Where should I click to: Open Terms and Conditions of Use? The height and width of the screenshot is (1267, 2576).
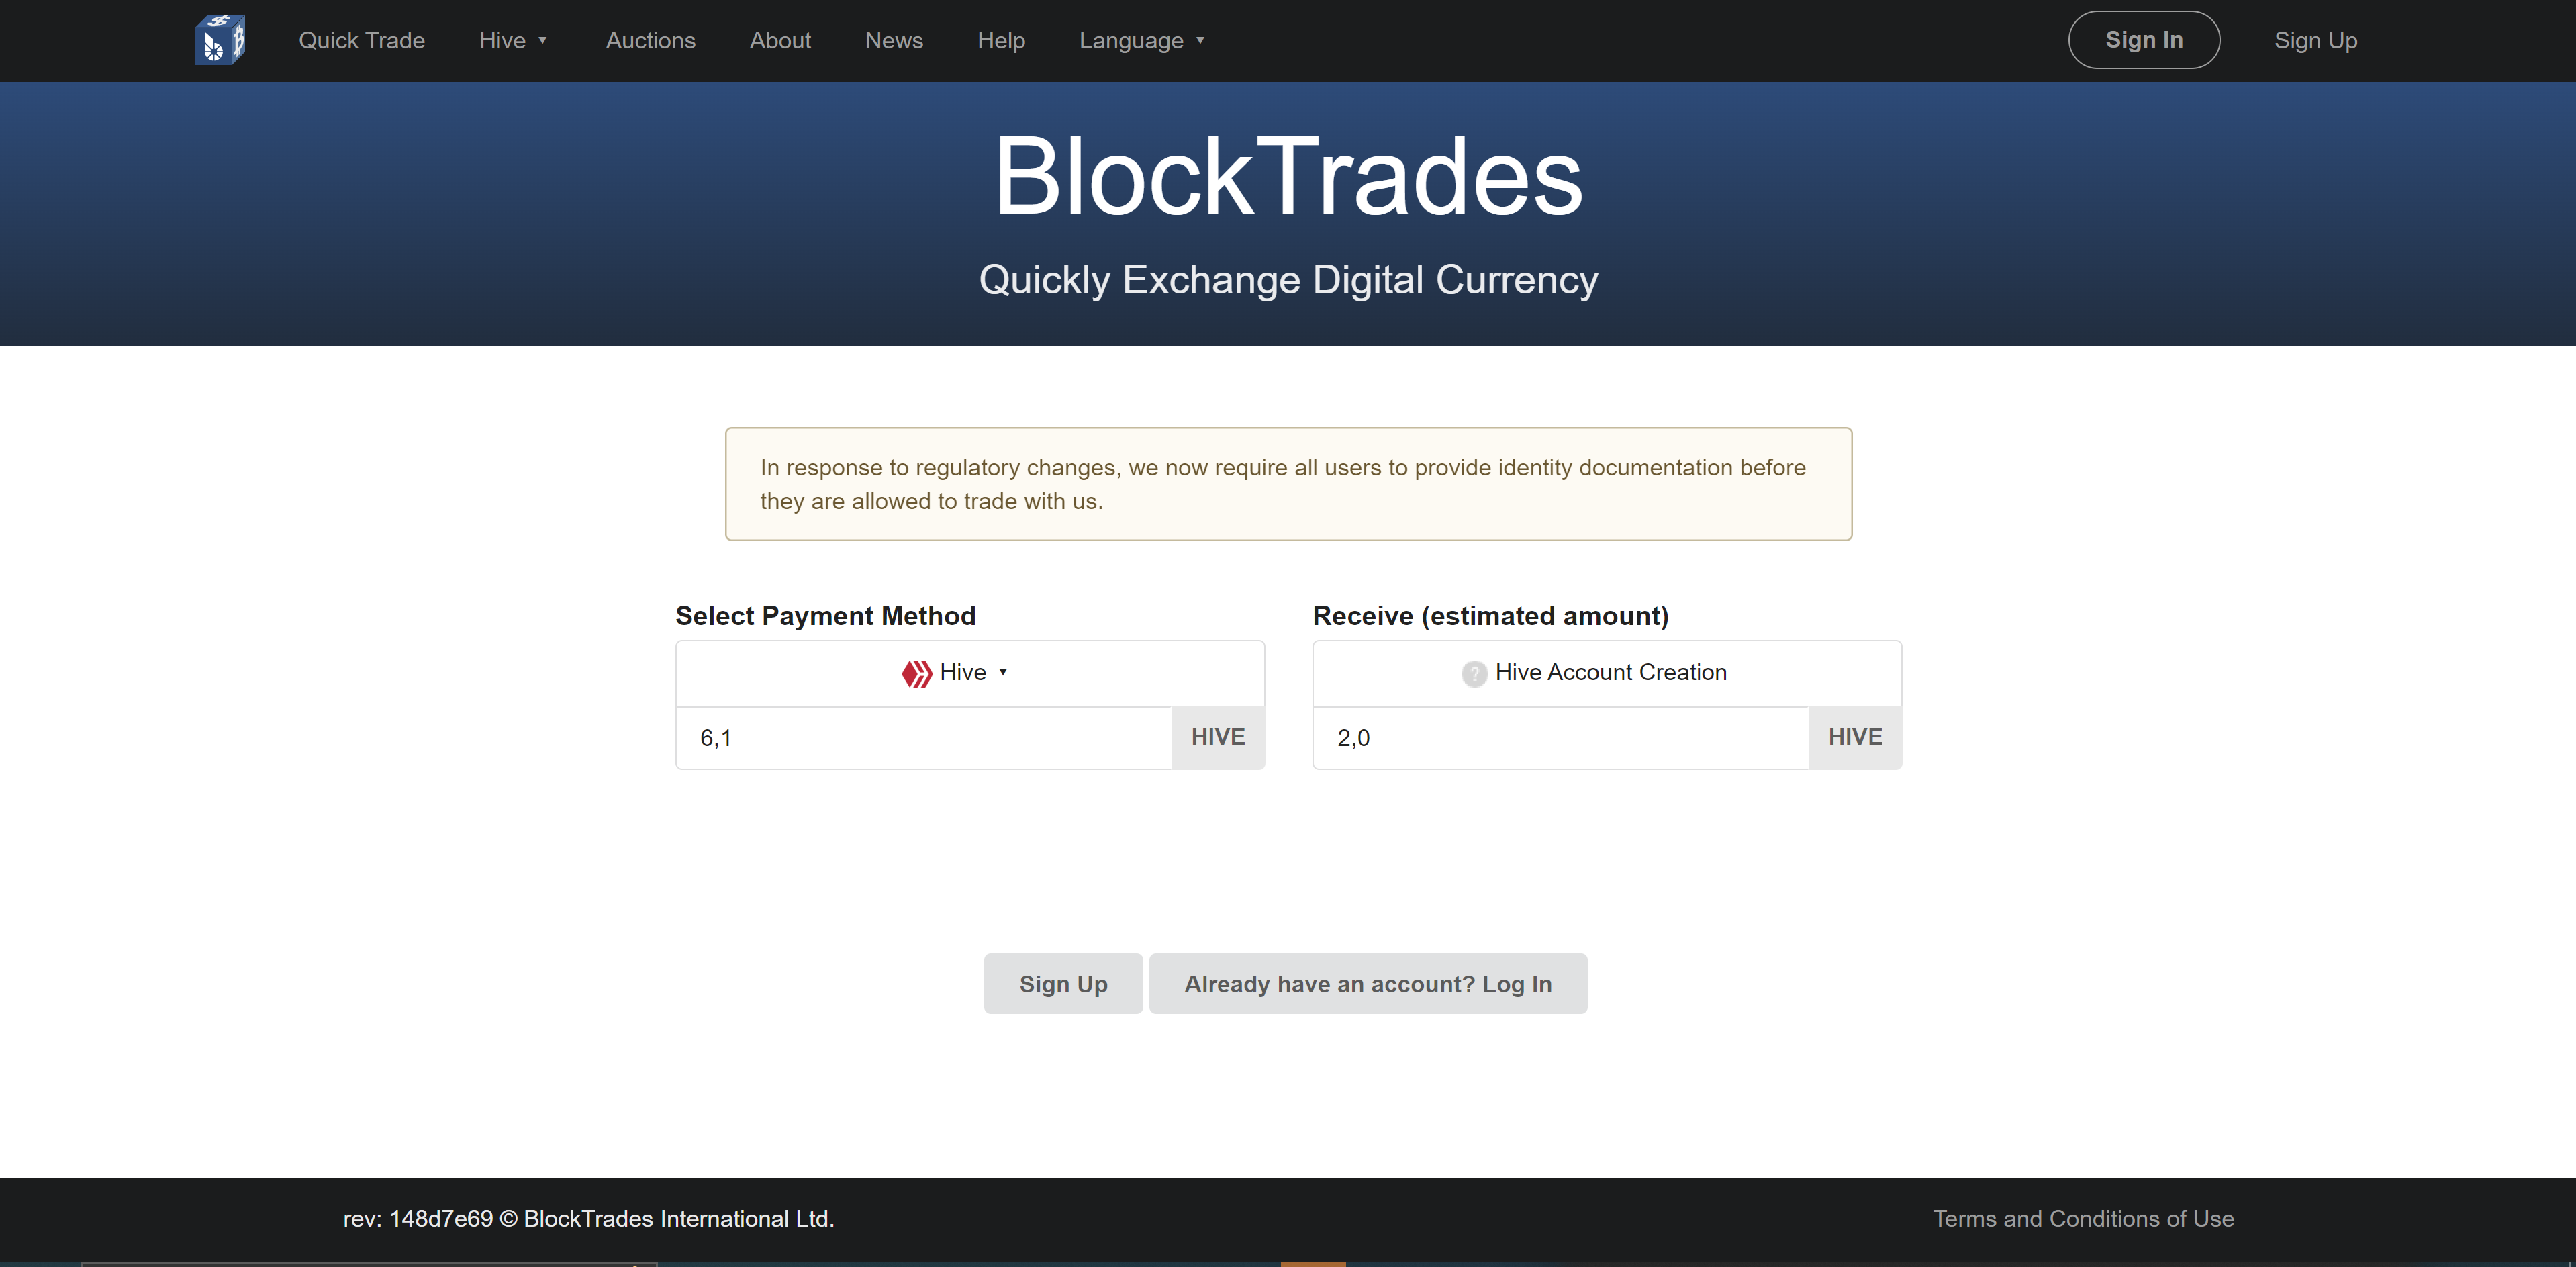click(2083, 1218)
